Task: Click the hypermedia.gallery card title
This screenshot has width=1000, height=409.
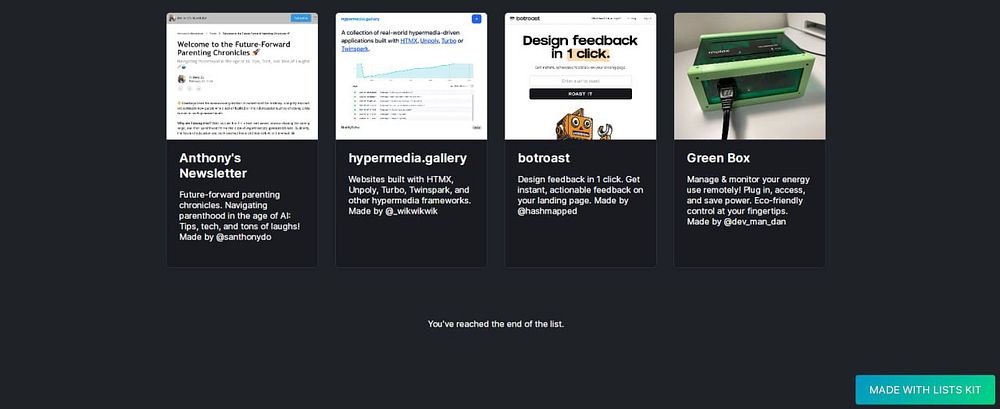Action: 408,158
